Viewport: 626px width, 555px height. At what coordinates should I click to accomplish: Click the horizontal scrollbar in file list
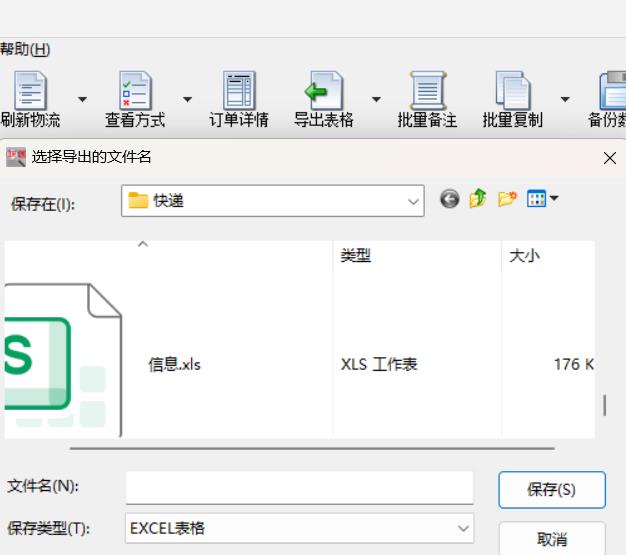312,448
